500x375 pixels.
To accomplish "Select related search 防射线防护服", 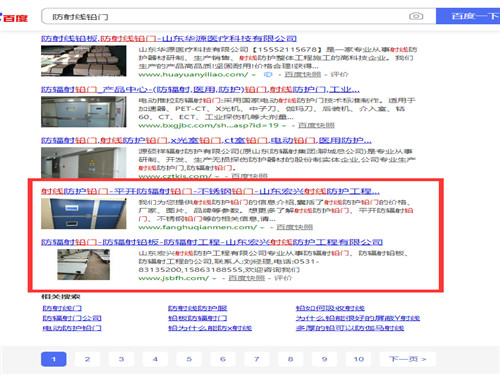I will 198,308.
